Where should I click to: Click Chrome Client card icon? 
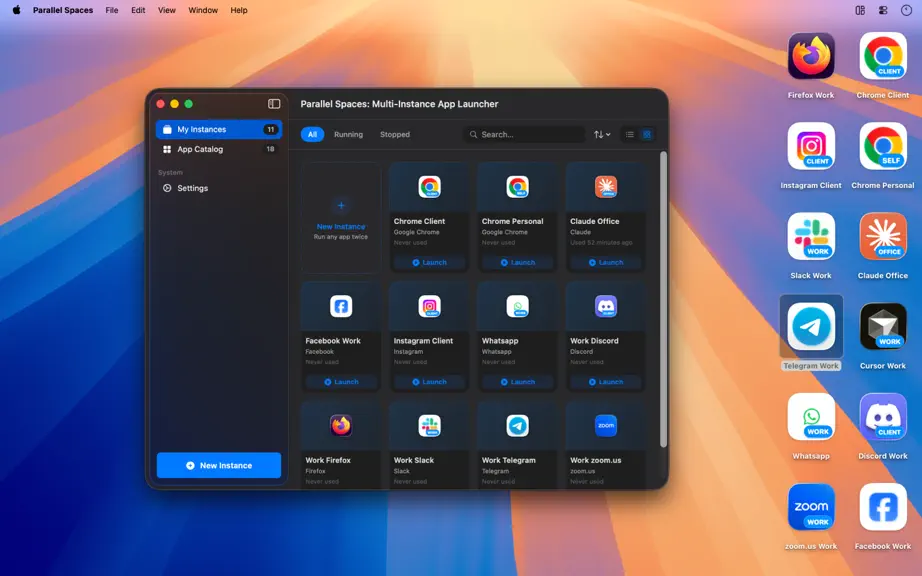(x=429, y=187)
